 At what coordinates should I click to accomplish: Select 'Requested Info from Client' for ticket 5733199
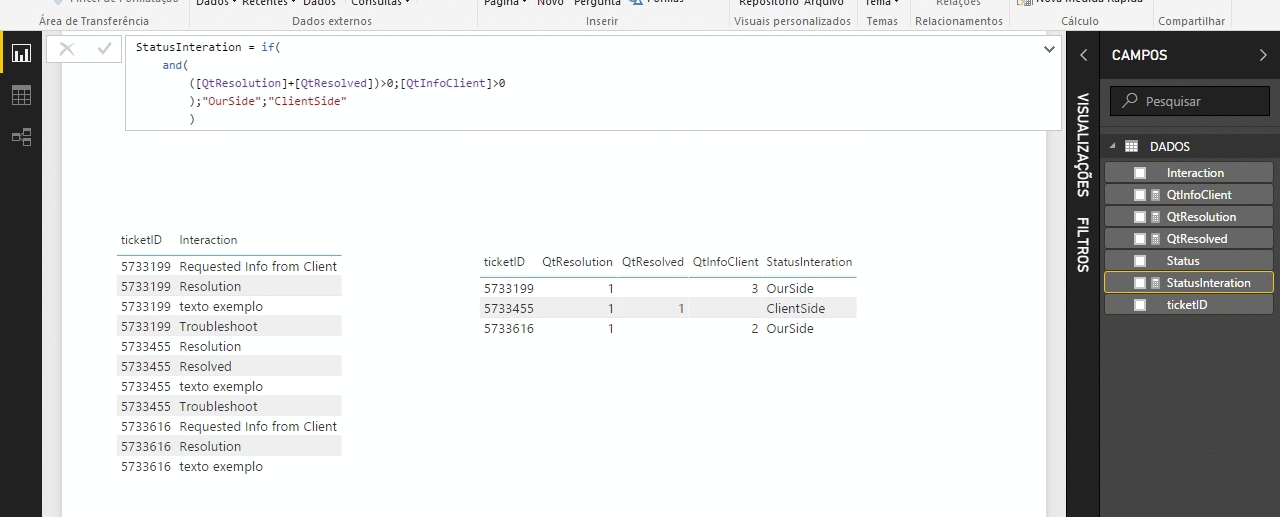(x=258, y=267)
